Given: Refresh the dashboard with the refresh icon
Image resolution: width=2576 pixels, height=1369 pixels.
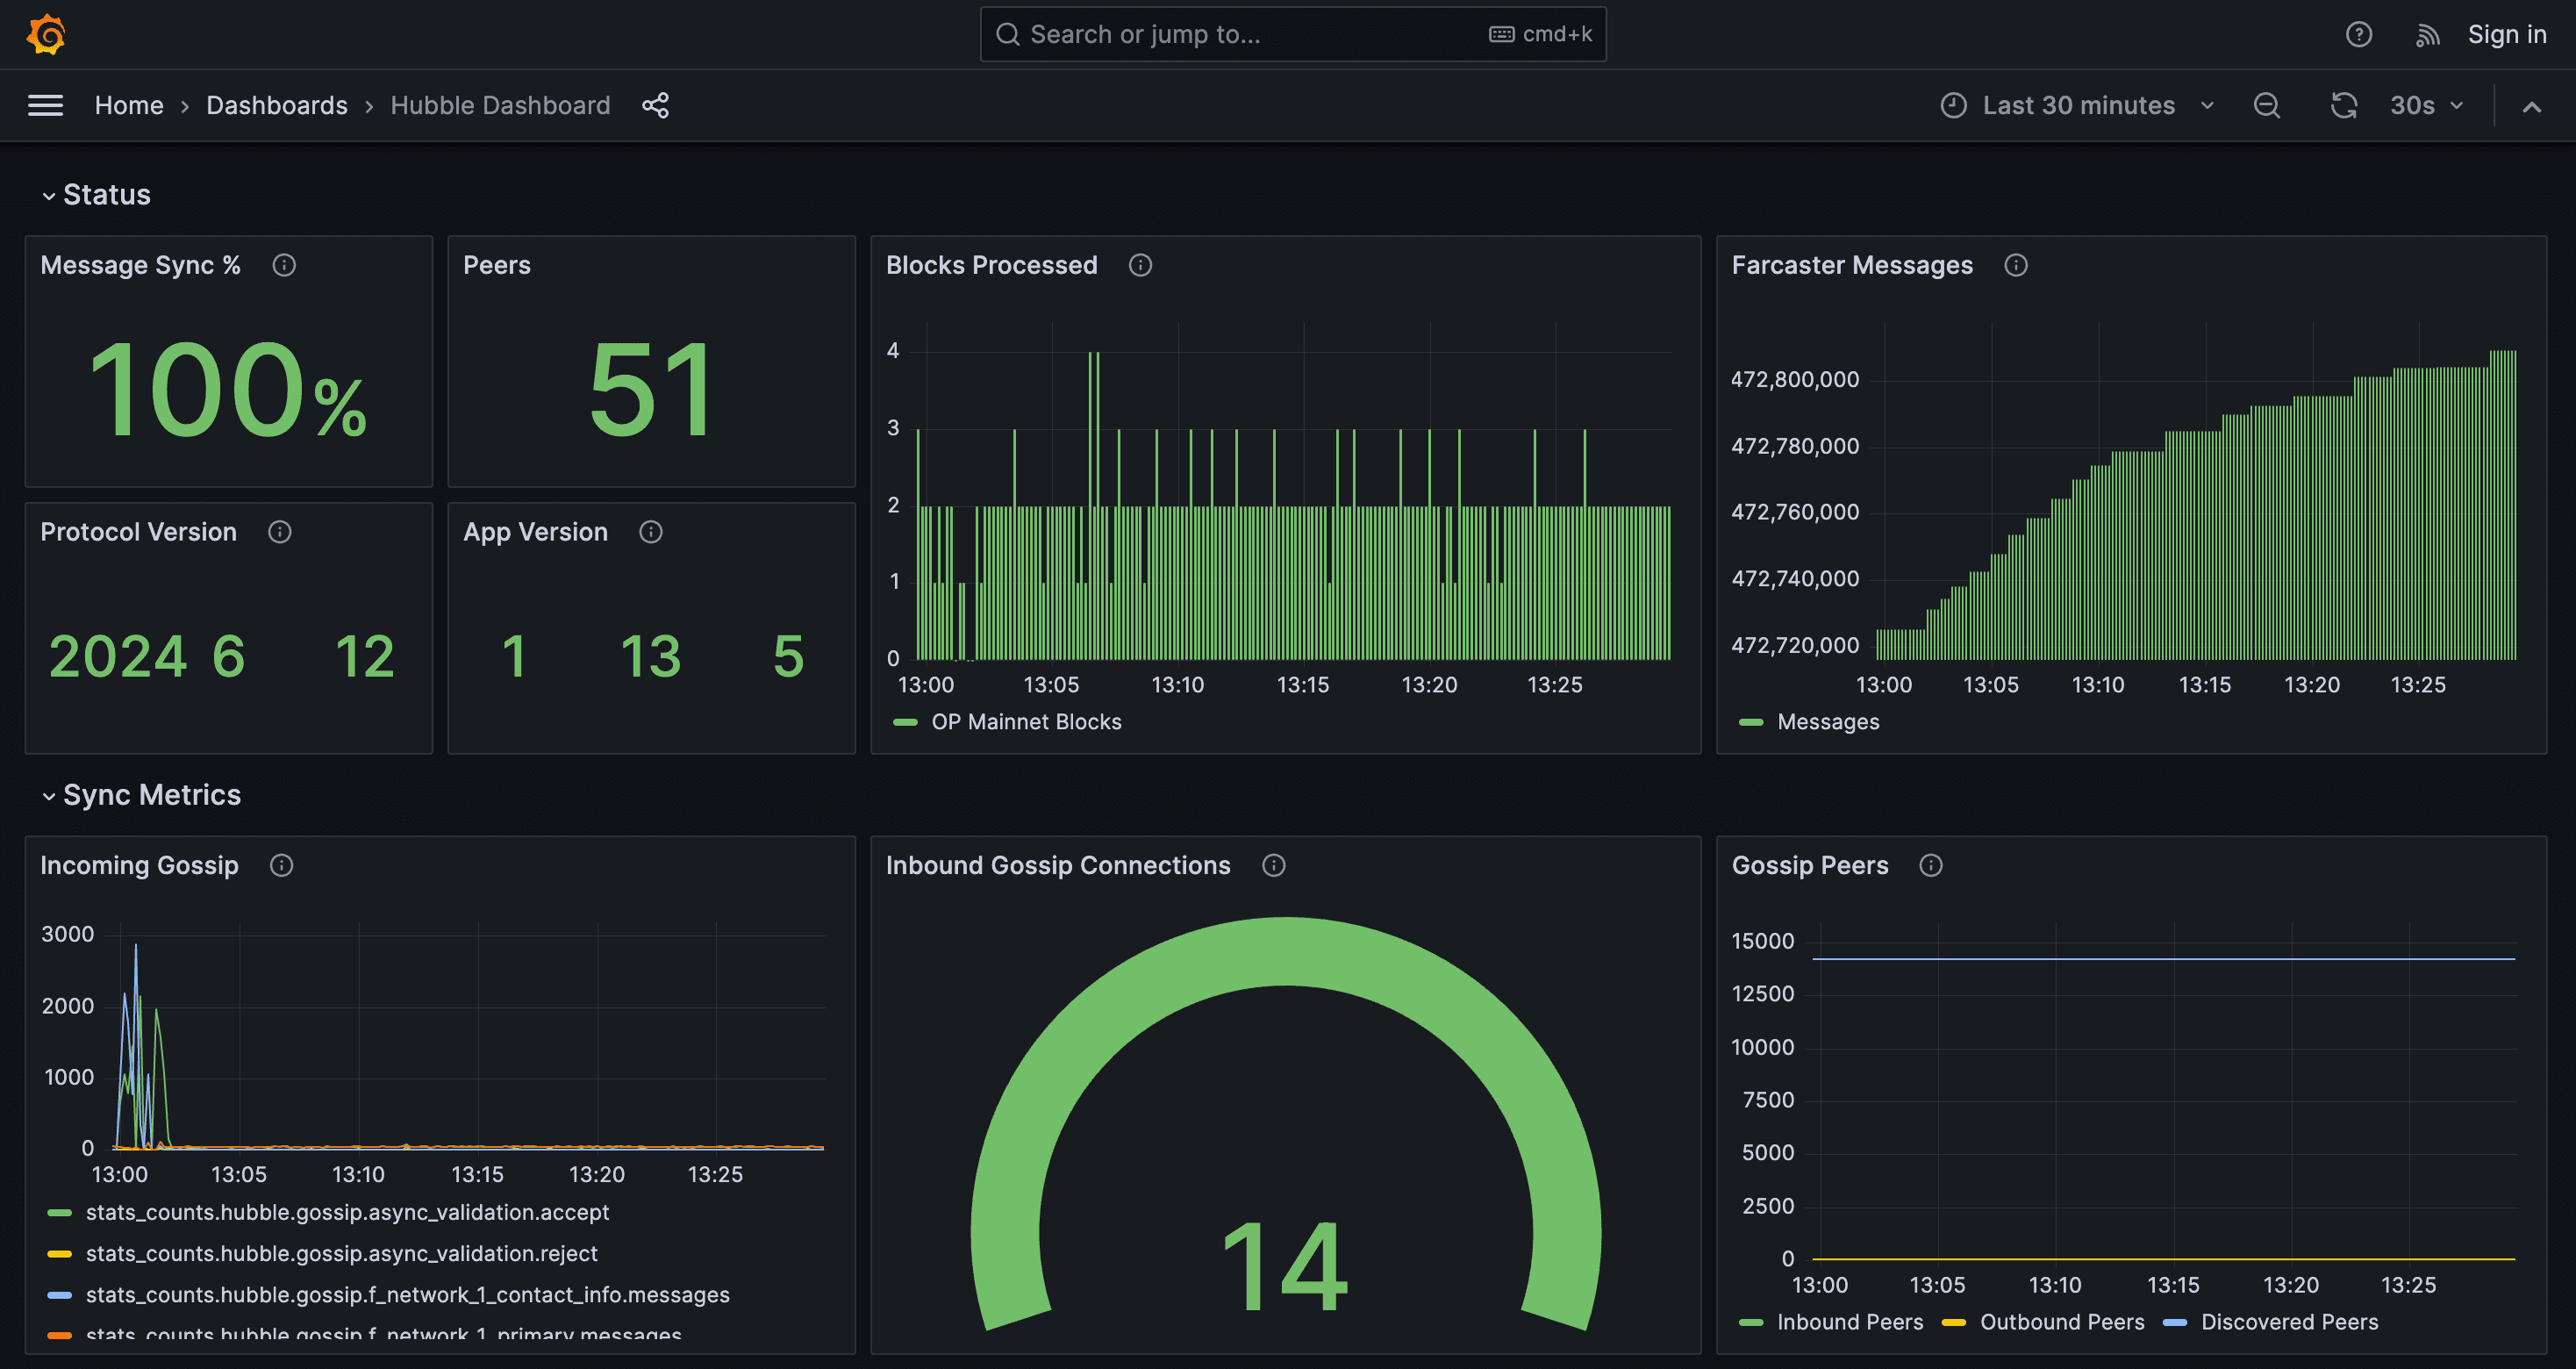Looking at the screenshot, I should tap(2343, 105).
